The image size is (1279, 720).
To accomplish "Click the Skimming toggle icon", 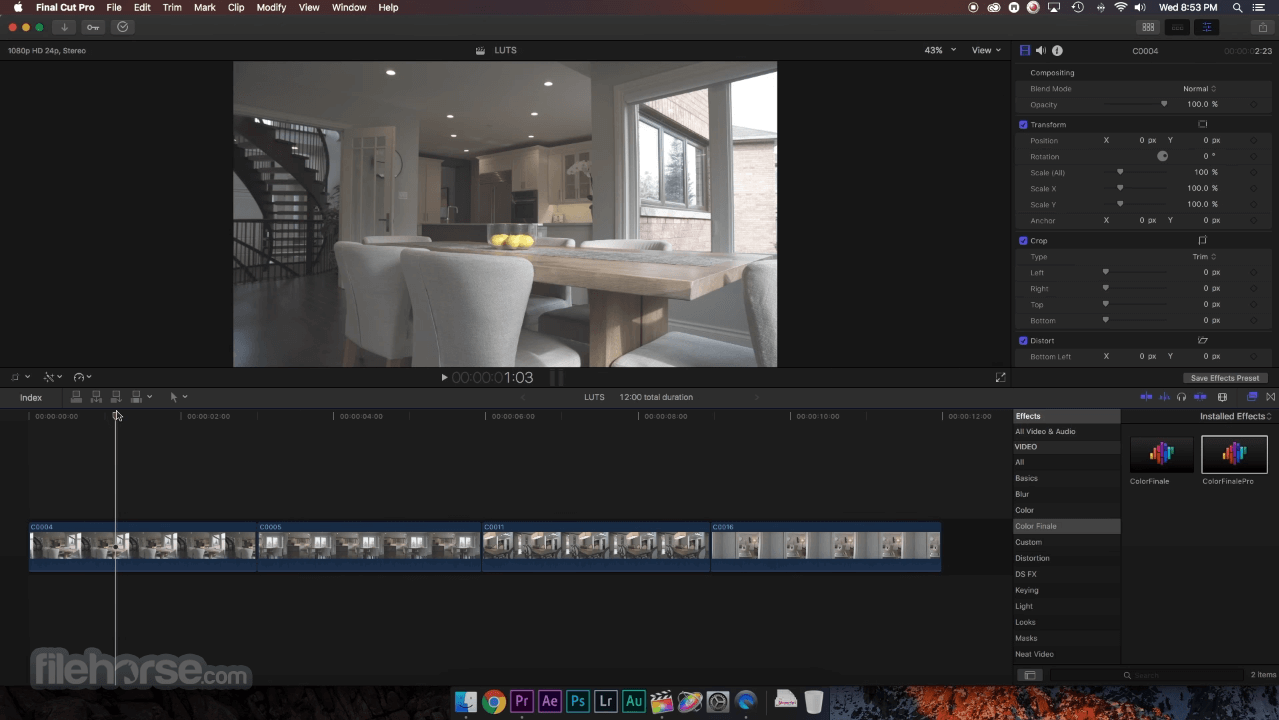I will pyautogui.click(x=1146, y=397).
